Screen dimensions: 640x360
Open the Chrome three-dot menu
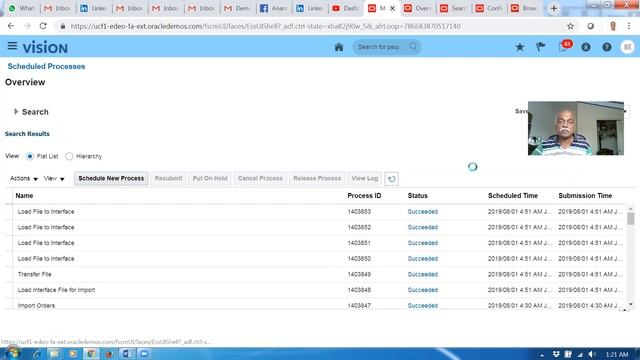[x=629, y=26]
